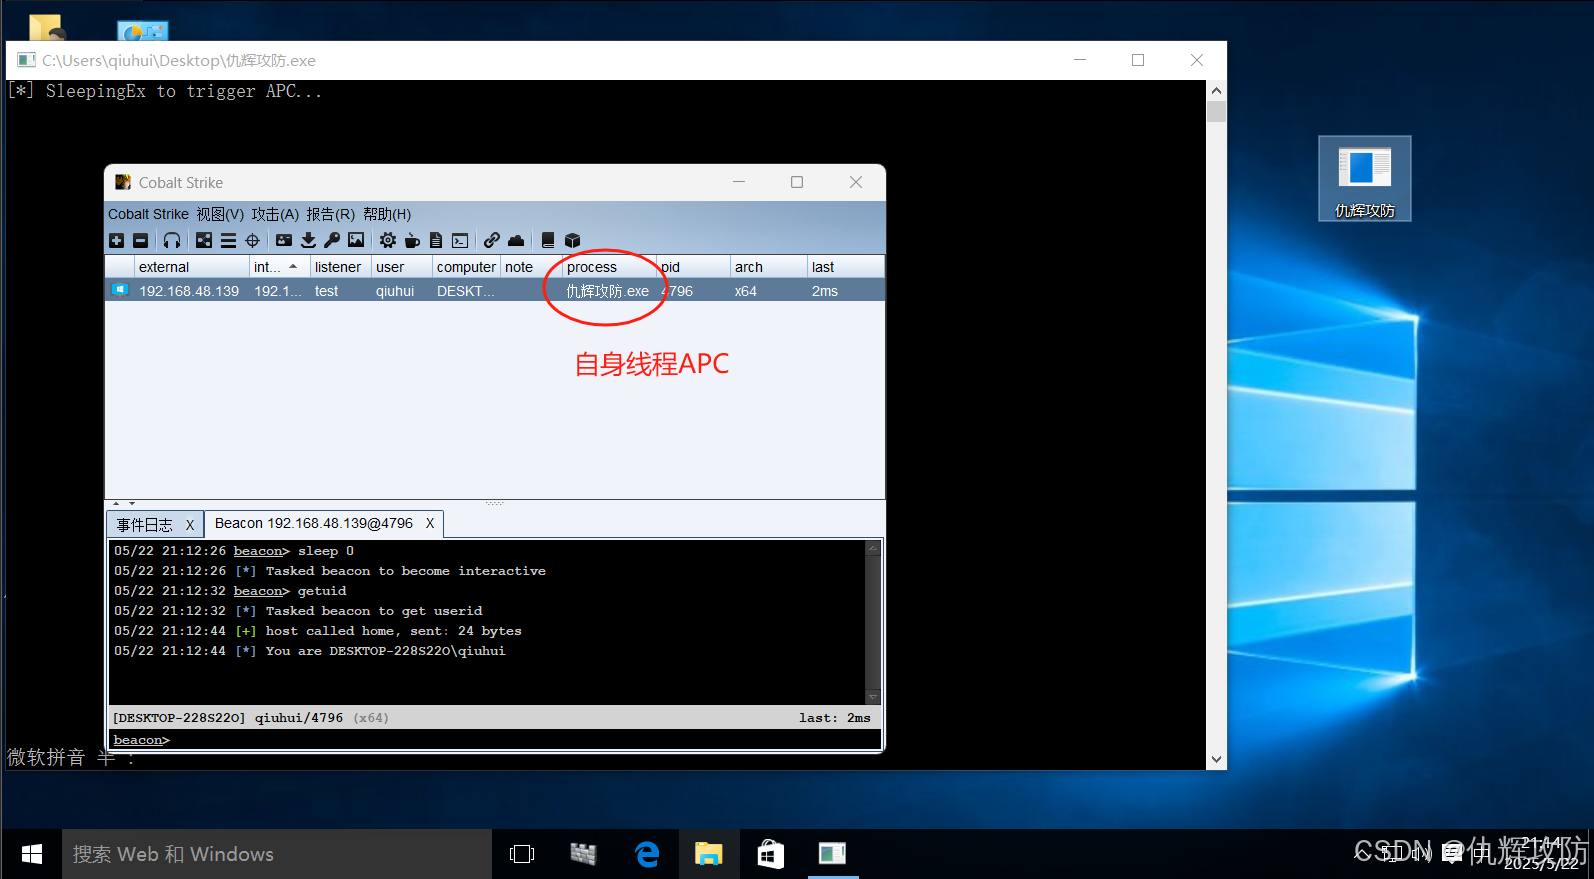Screen dimensions: 1594x879
Task: Sort sessions by last column
Action: tap(845, 267)
